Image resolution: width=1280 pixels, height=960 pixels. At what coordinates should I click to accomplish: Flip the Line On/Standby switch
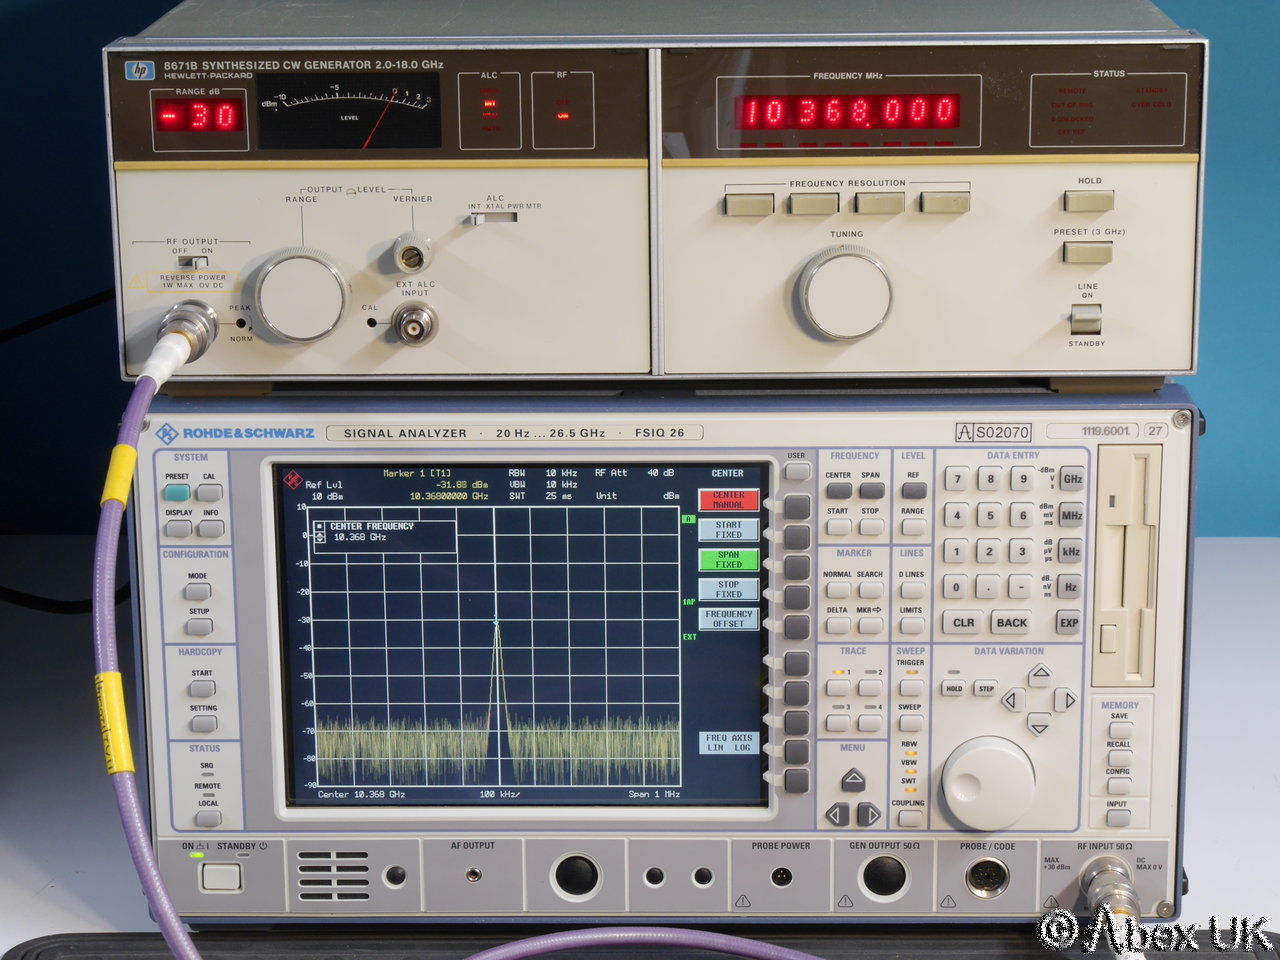1086,319
